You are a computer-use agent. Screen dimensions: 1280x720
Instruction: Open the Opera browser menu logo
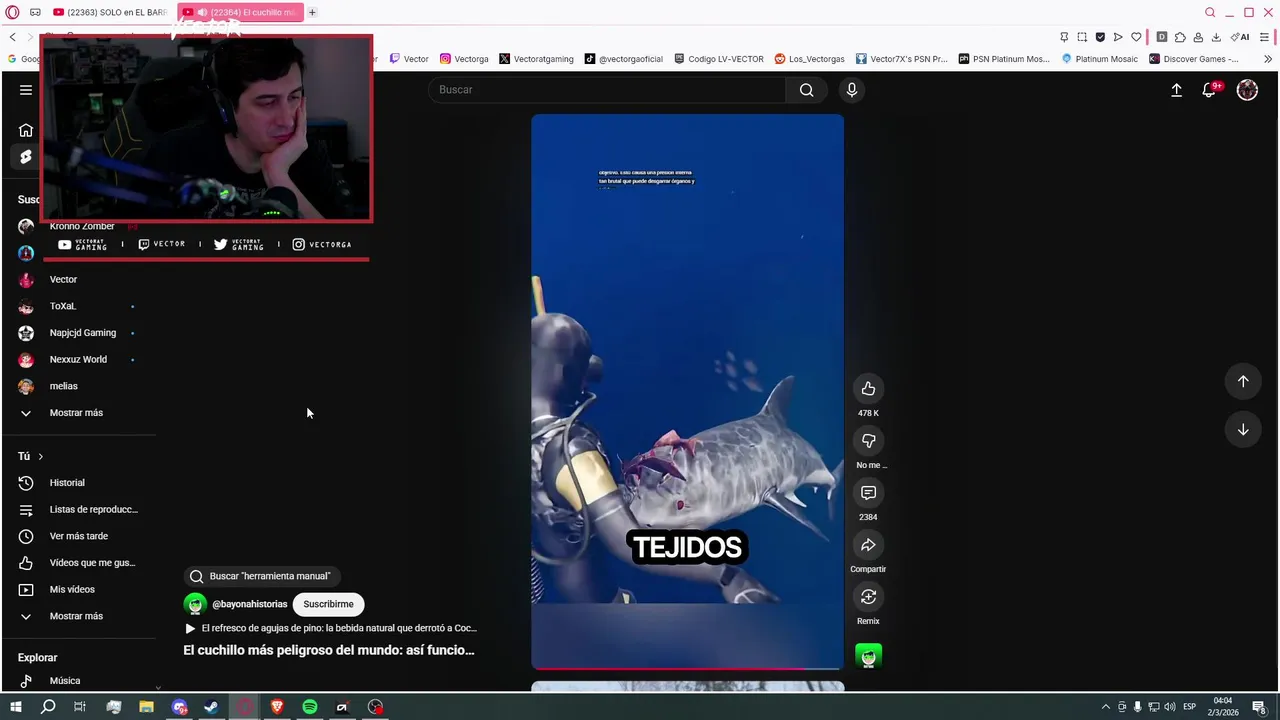(13, 12)
